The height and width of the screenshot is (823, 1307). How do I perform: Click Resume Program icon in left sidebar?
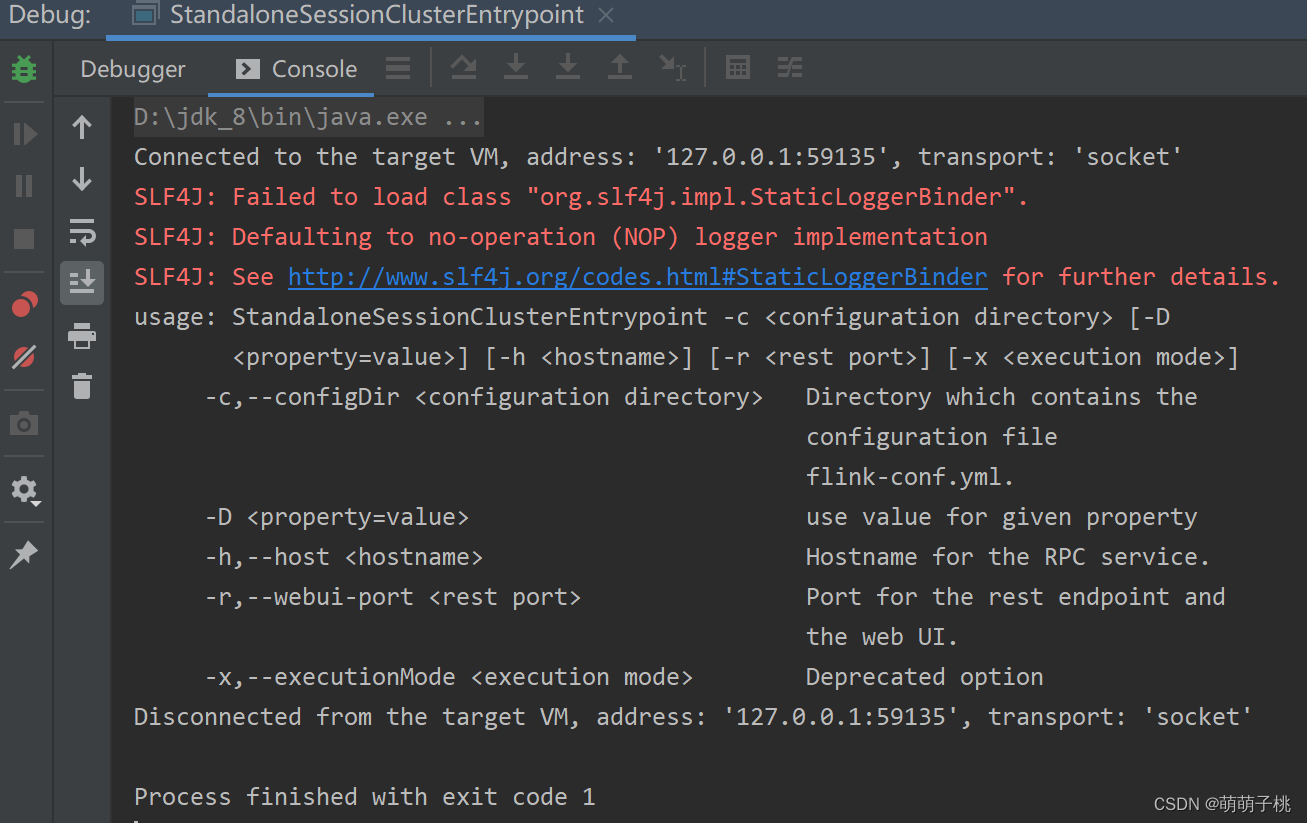point(24,133)
